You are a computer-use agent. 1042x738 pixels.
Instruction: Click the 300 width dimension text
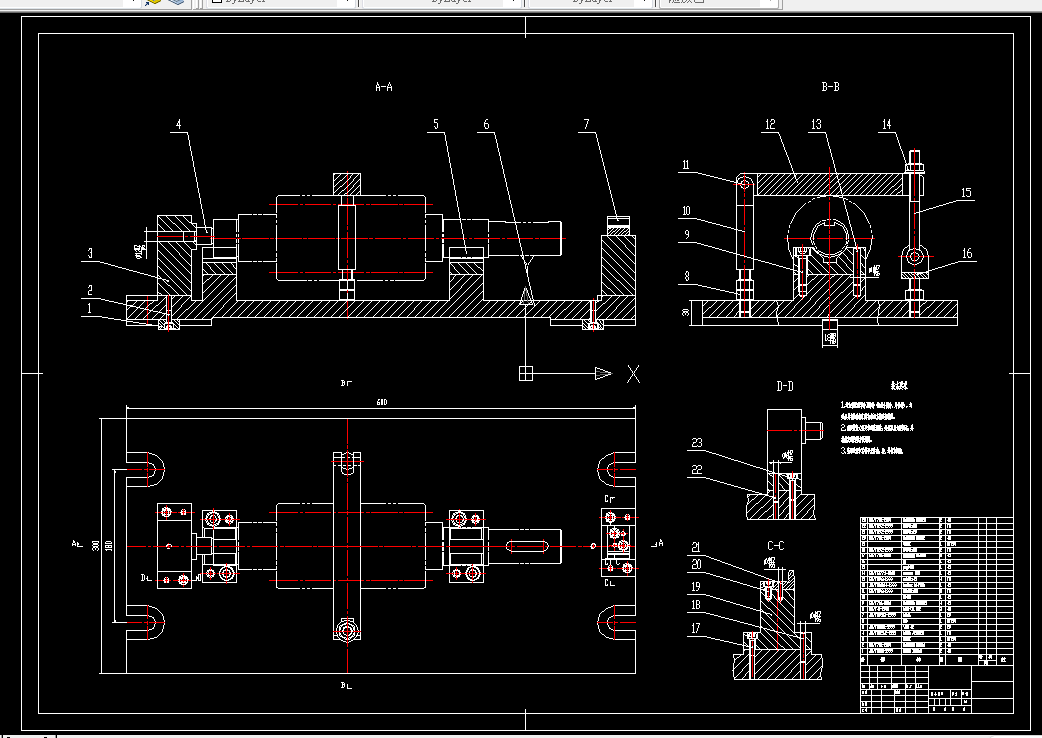pyautogui.click(x=96, y=545)
